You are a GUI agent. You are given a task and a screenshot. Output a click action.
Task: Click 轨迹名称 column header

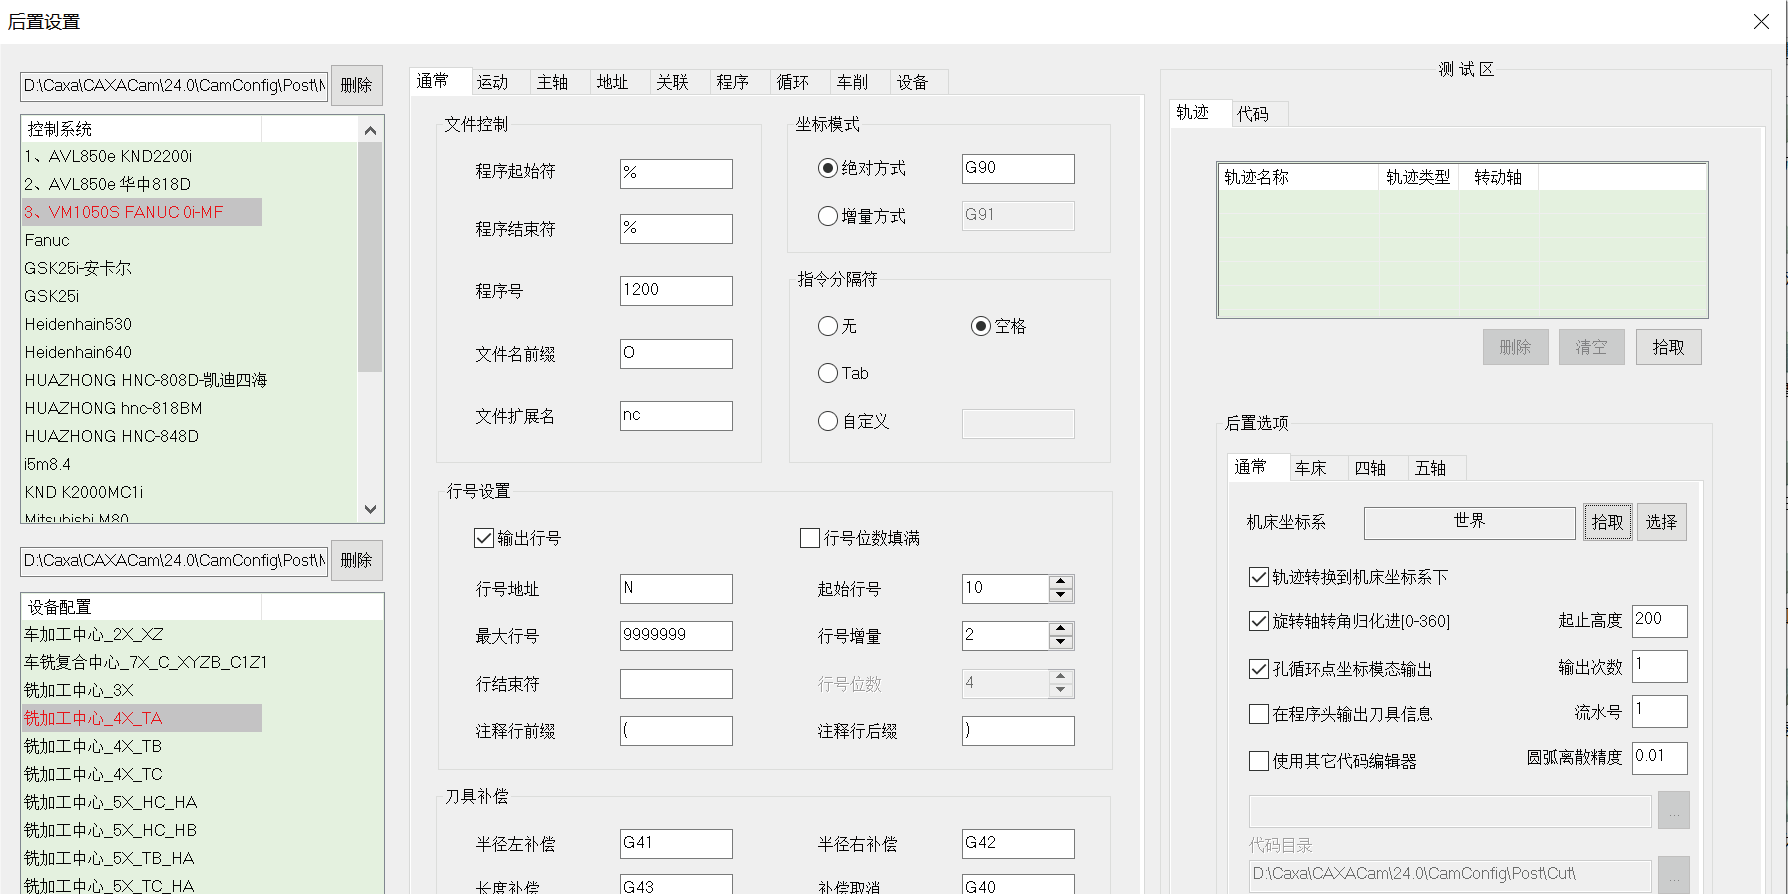click(x=1298, y=177)
